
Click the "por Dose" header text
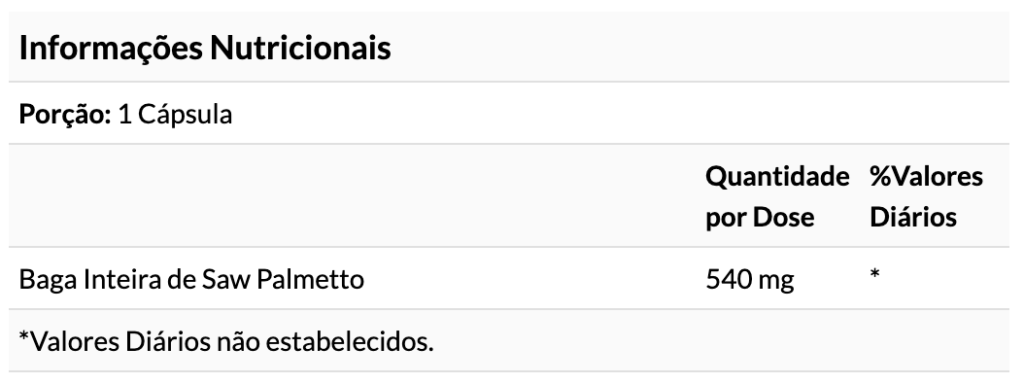coord(760,217)
